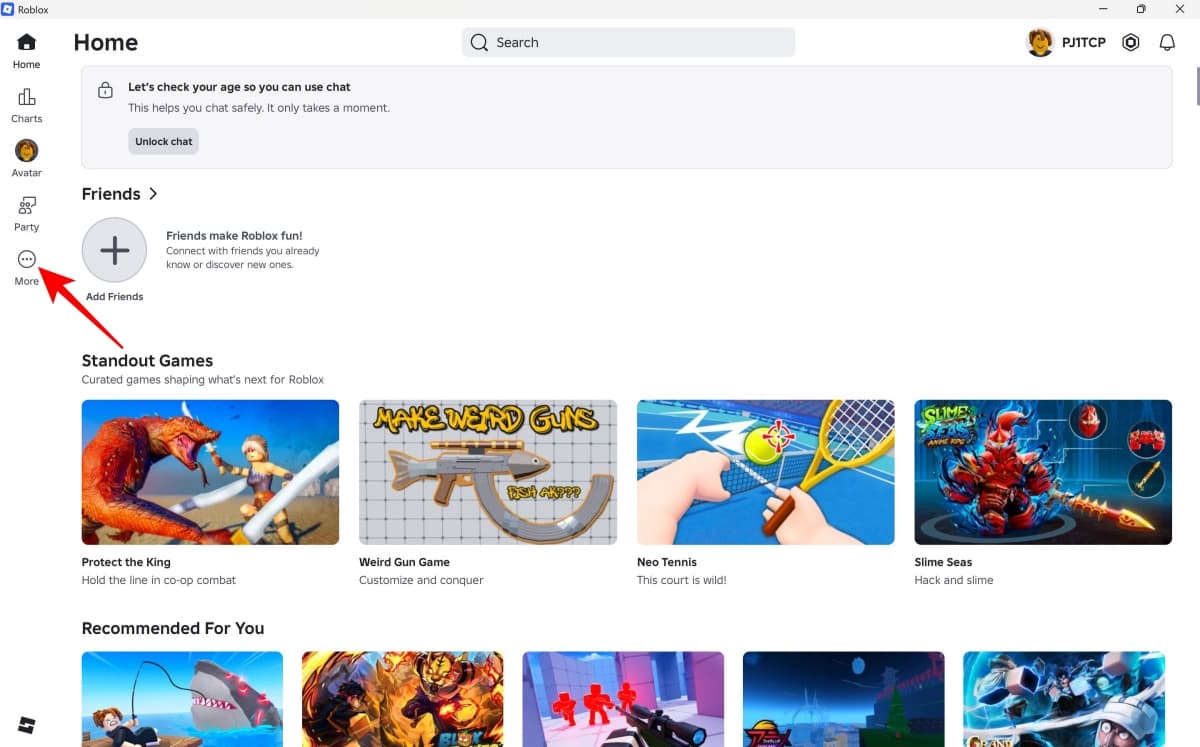Screen dimensions: 1200x747
Task: Click 'This court is wild!' subtitle
Action: point(682,580)
